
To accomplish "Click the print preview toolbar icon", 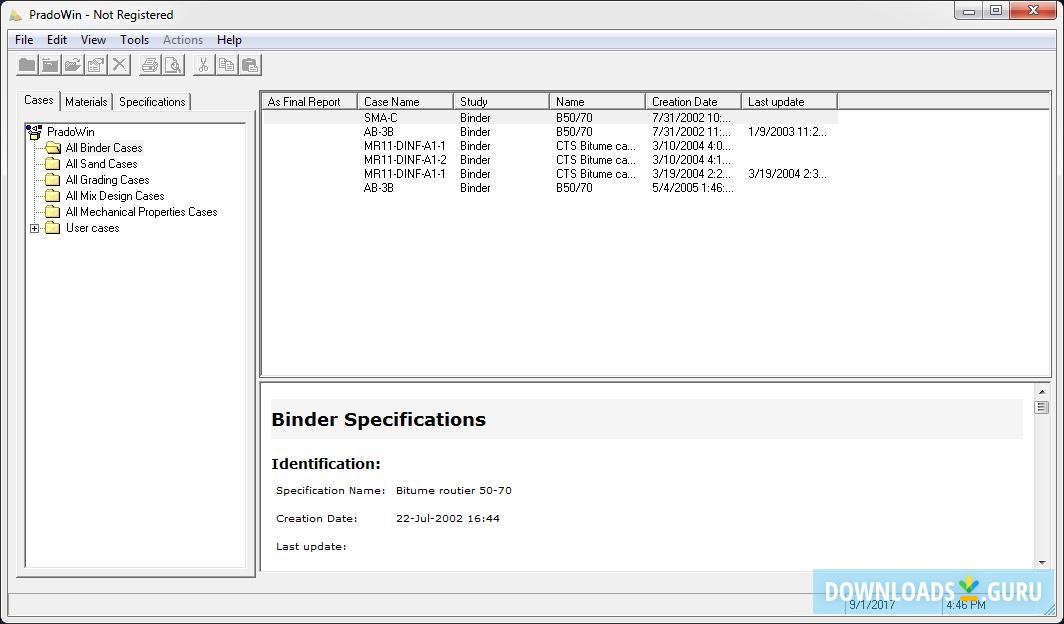I will [173, 65].
